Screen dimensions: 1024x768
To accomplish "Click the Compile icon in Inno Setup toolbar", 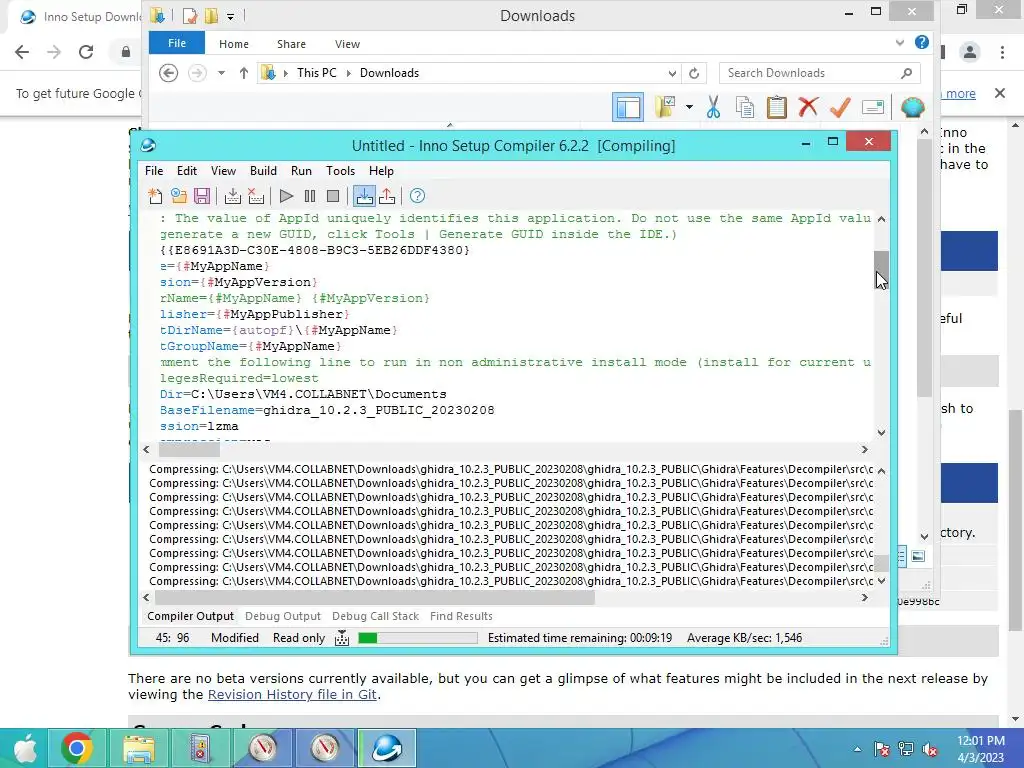I will [x=232, y=196].
